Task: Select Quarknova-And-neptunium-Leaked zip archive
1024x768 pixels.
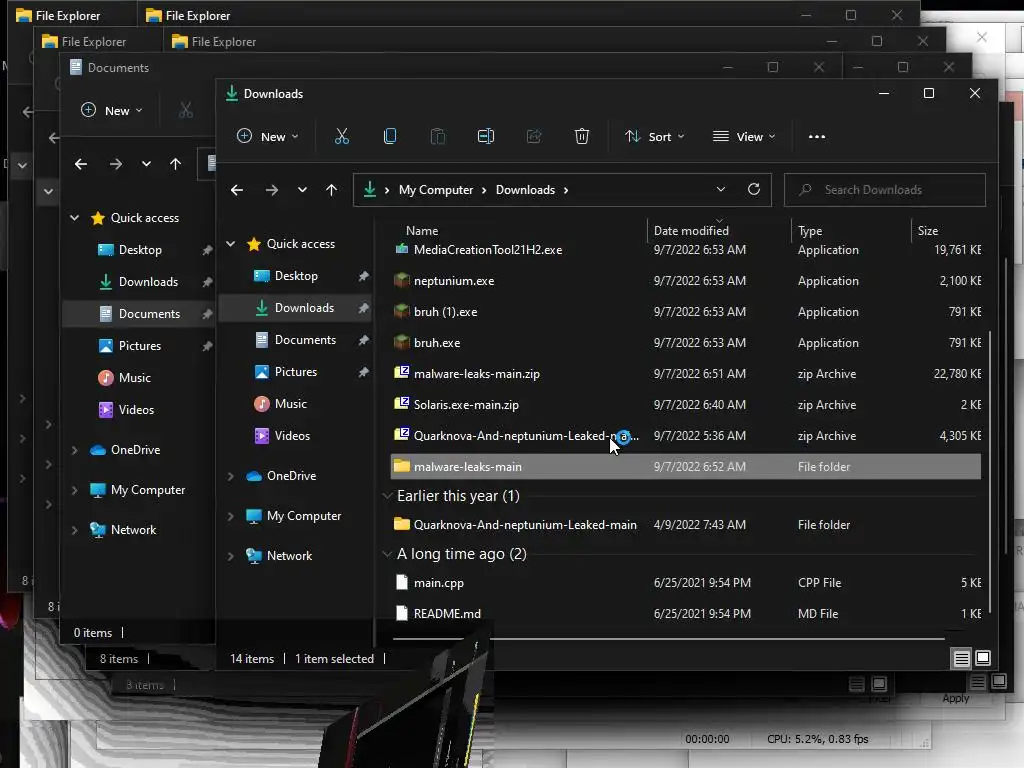Action: [x=526, y=436]
